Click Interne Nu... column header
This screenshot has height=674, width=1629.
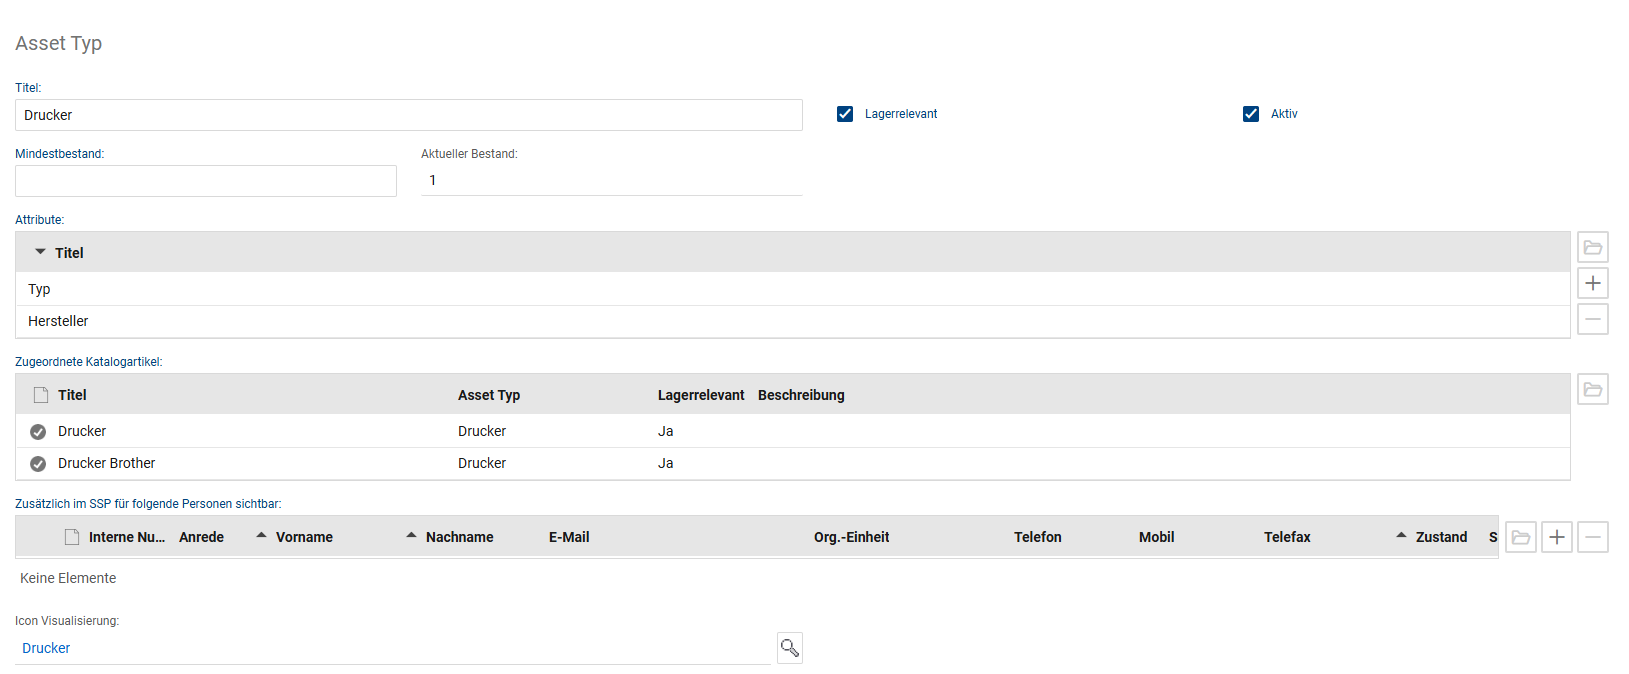127,537
